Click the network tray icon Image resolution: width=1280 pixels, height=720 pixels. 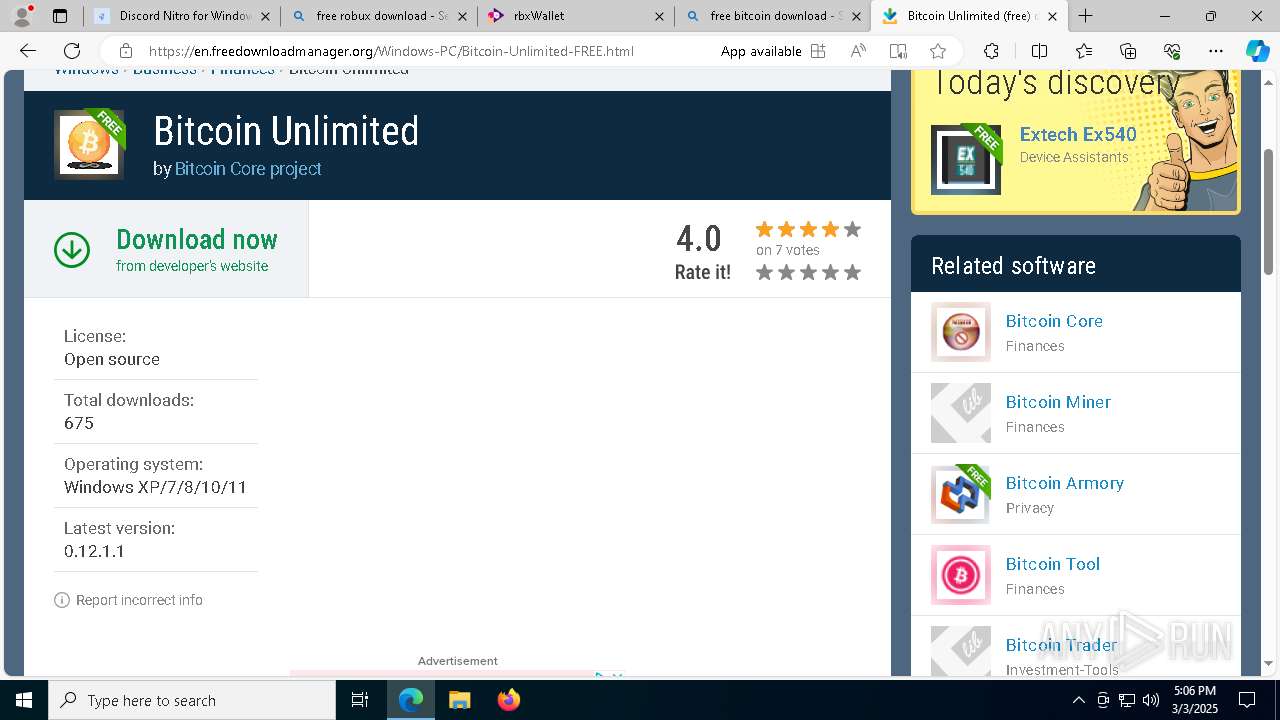click(1127, 700)
